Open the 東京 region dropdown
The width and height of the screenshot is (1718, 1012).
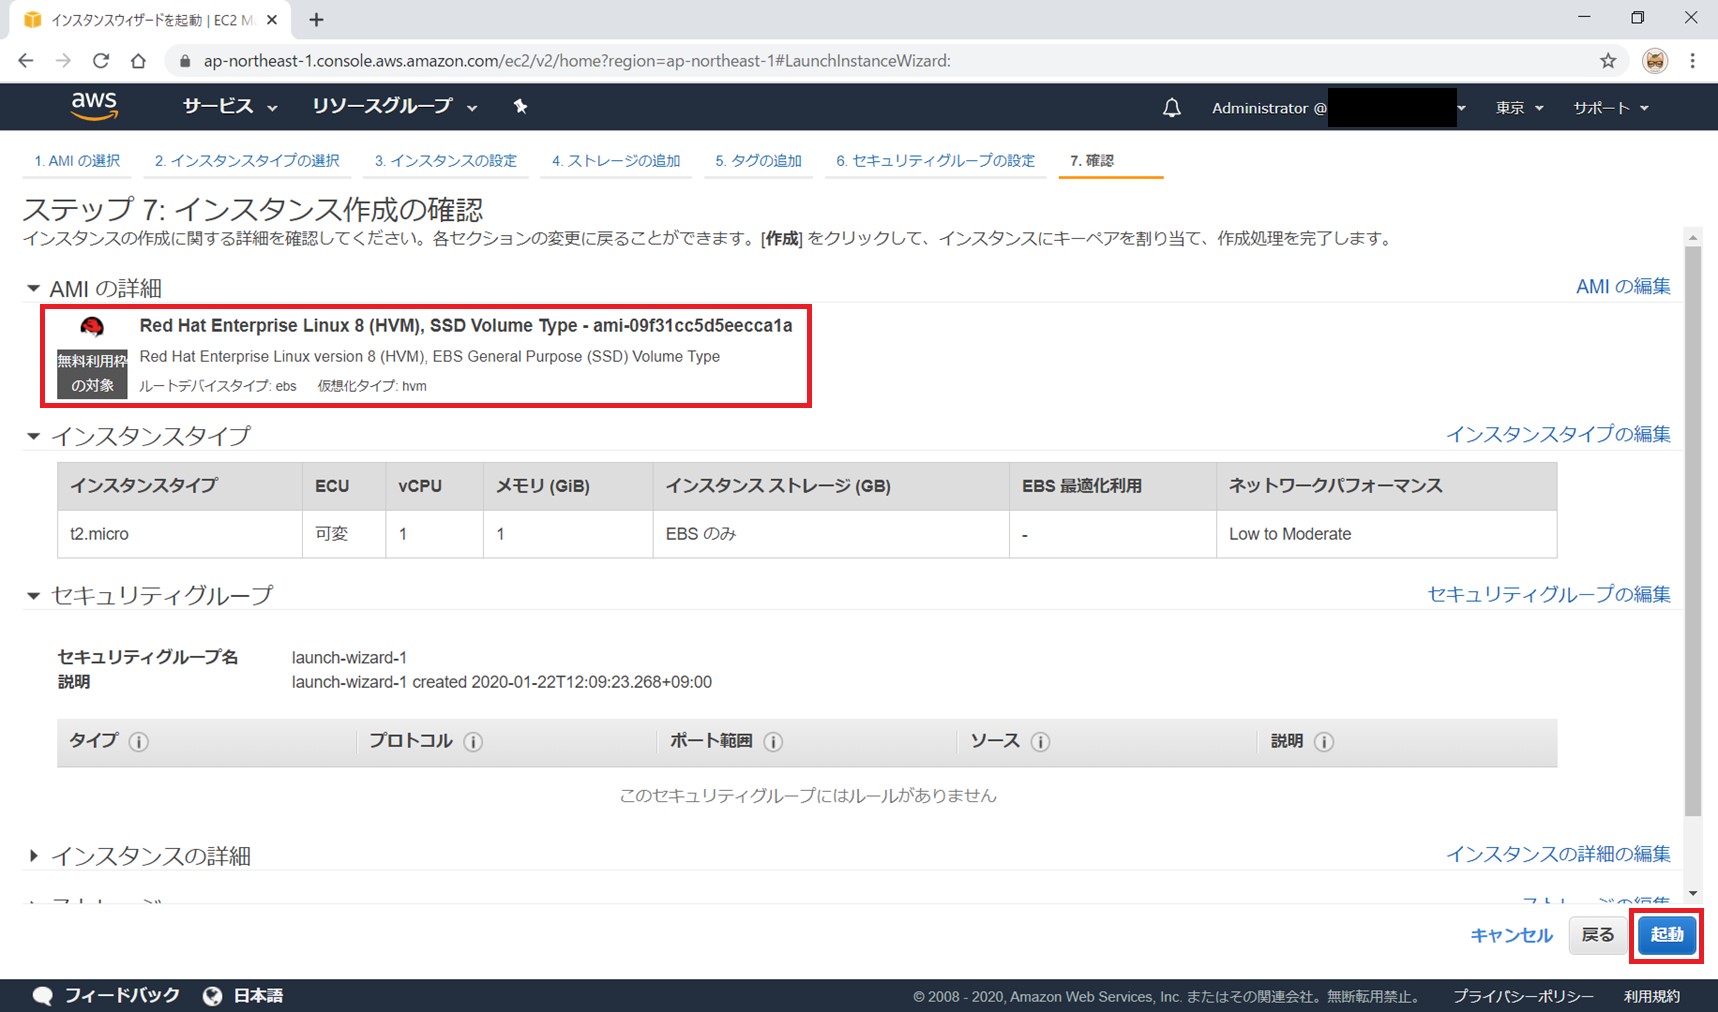[1519, 108]
